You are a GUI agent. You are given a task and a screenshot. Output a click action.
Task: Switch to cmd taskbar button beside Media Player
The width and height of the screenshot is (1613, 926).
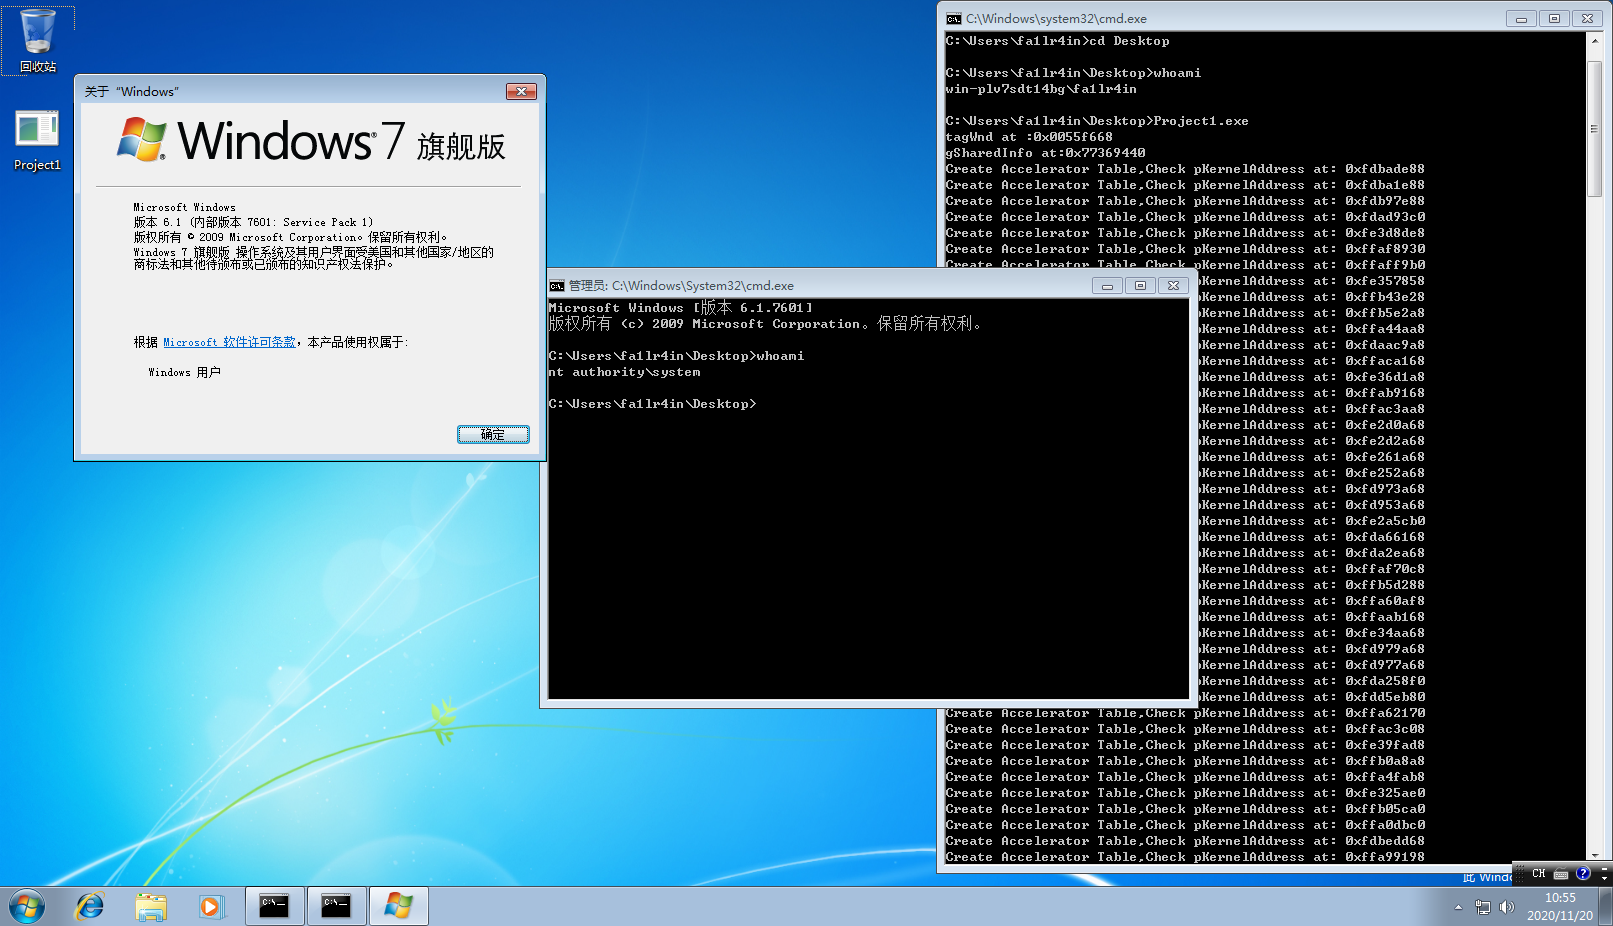pyautogui.click(x=274, y=906)
